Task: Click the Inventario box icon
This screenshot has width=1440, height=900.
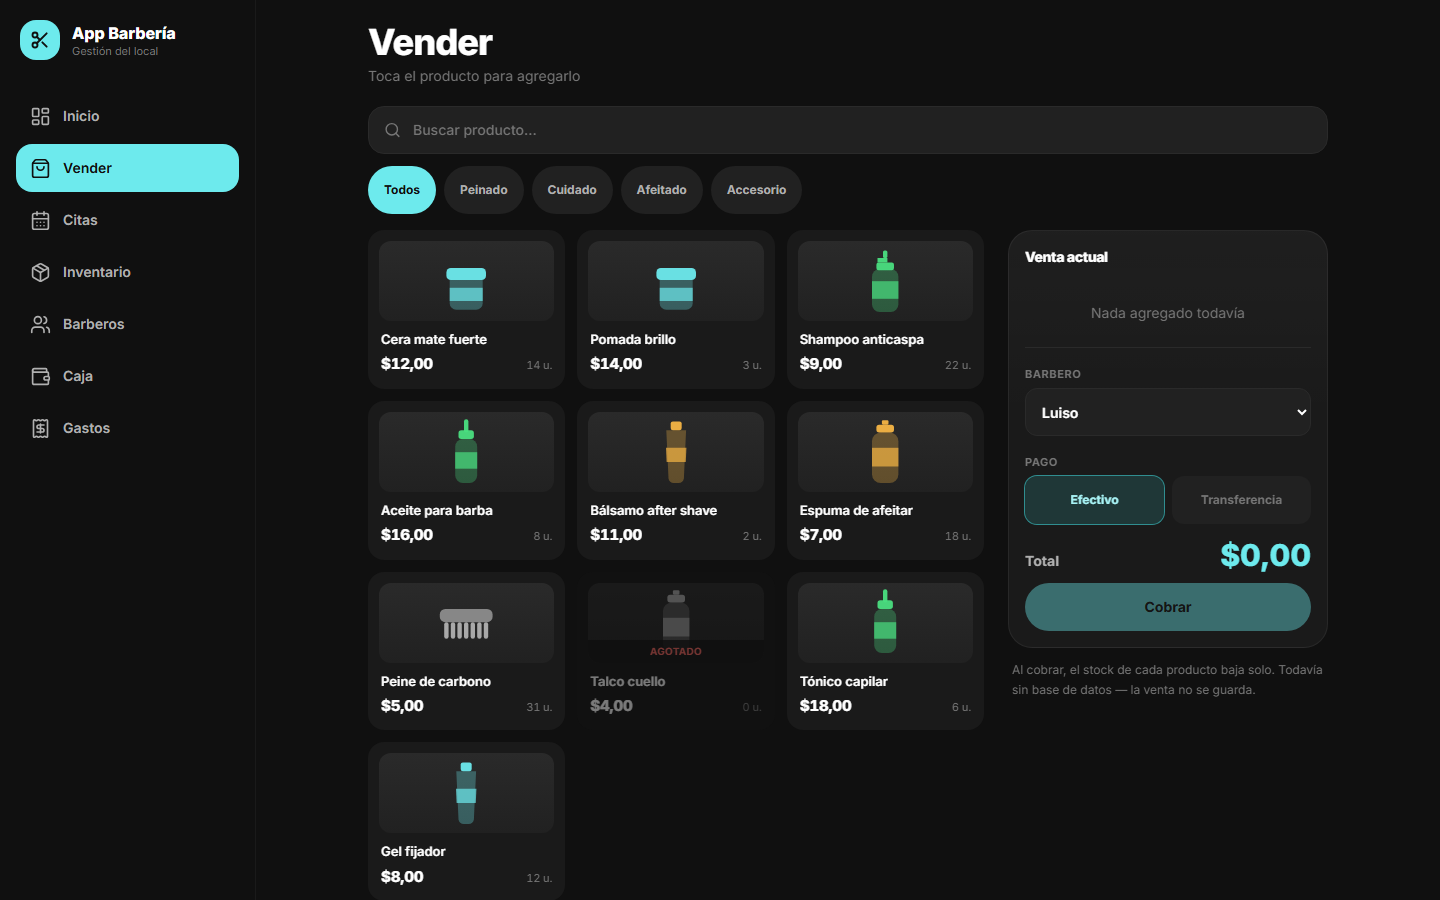Action: click(x=40, y=272)
